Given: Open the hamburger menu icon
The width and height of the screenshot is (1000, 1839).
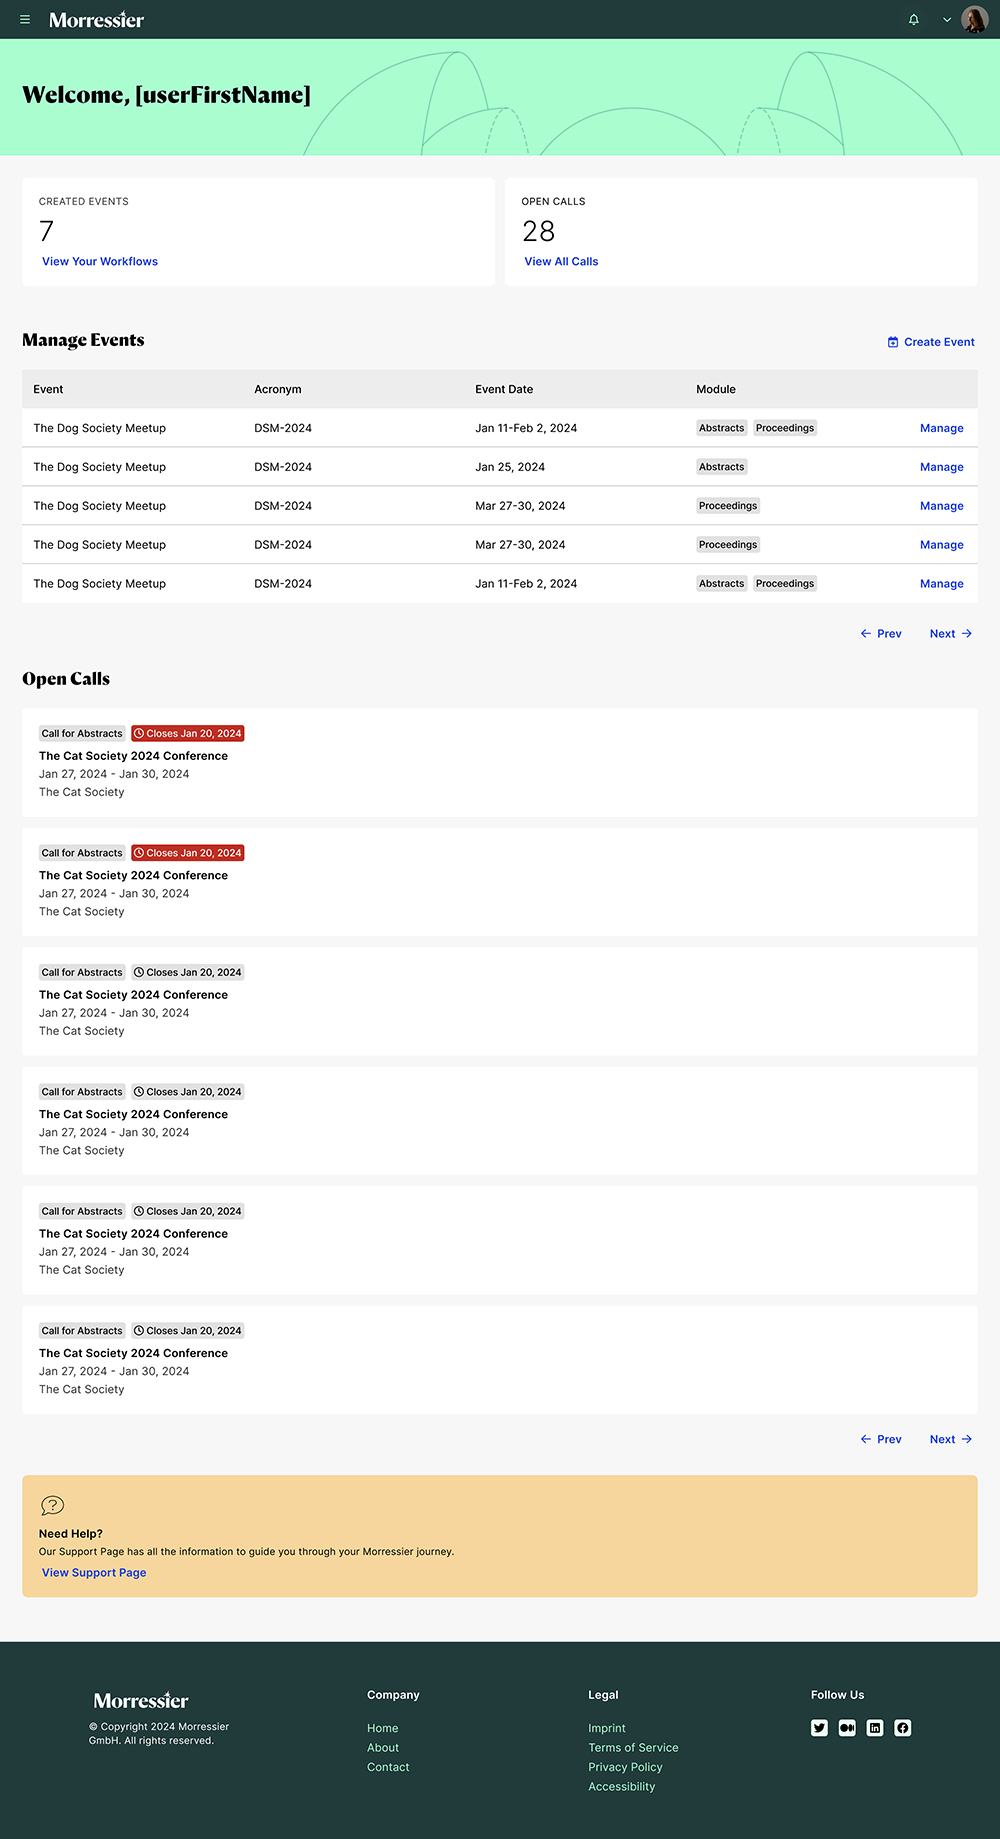Looking at the screenshot, I should tap(25, 20).
